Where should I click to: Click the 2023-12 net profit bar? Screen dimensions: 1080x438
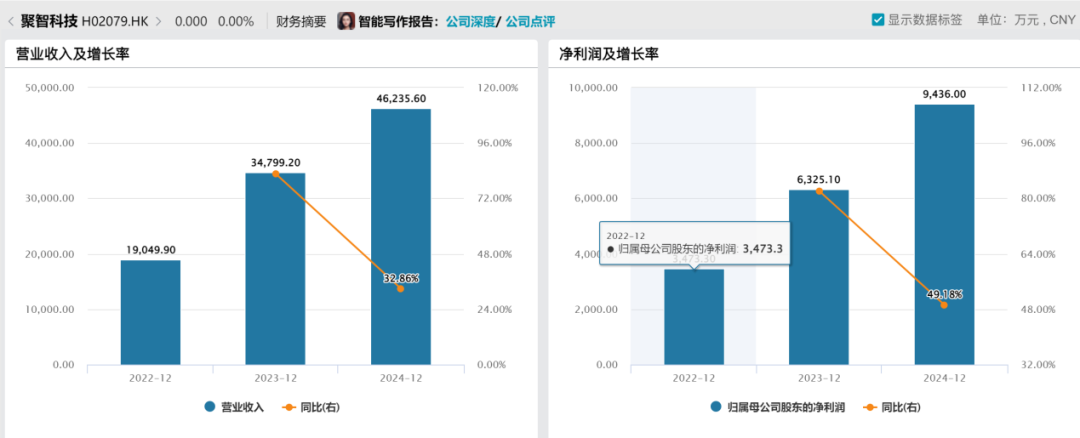pyautogui.click(x=818, y=278)
